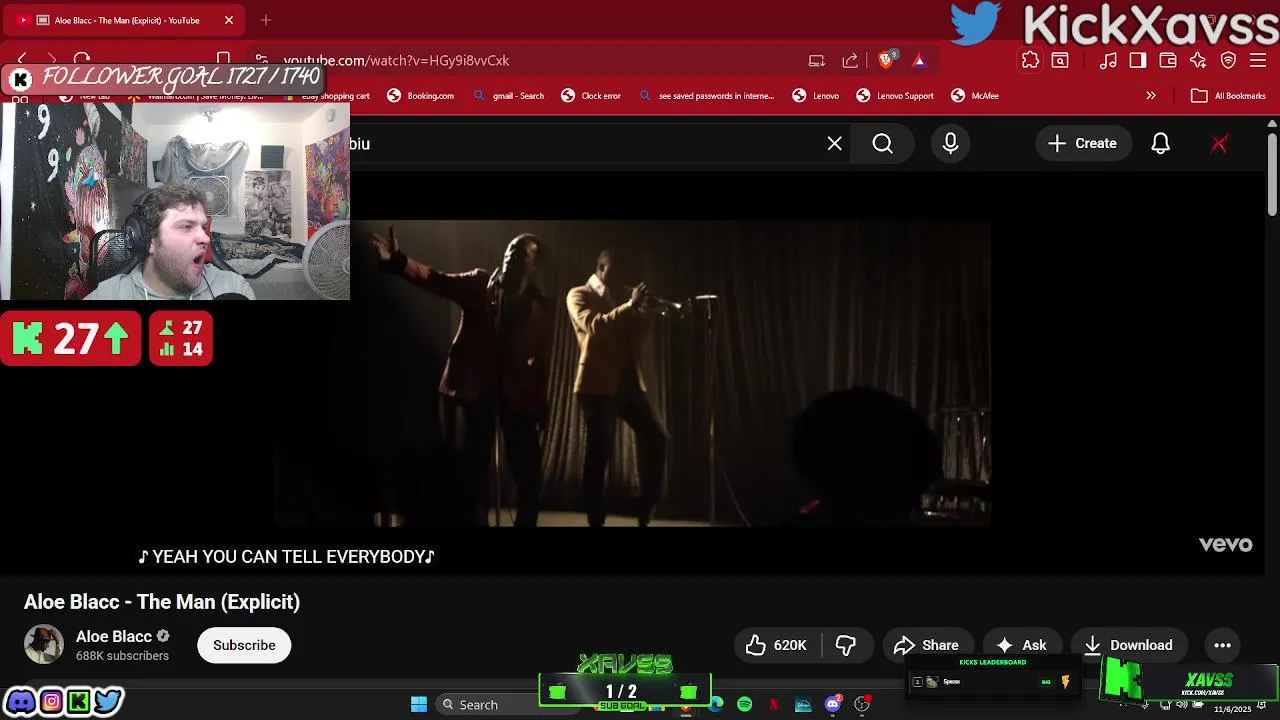Viewport: 1280px width, 720px height.
Task: Open Brave Wallet icon
Action: pyautogui.click(x=1168, y=60)
